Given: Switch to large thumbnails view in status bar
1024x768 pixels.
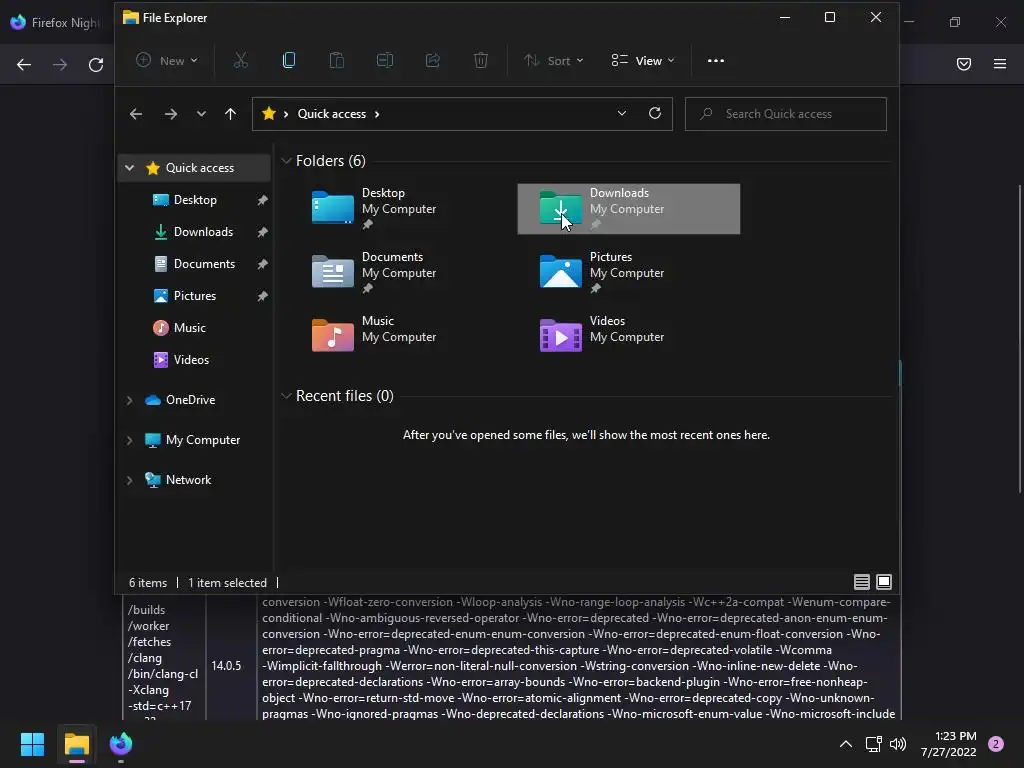Looking at the screenshot, I should coord(884,582).
